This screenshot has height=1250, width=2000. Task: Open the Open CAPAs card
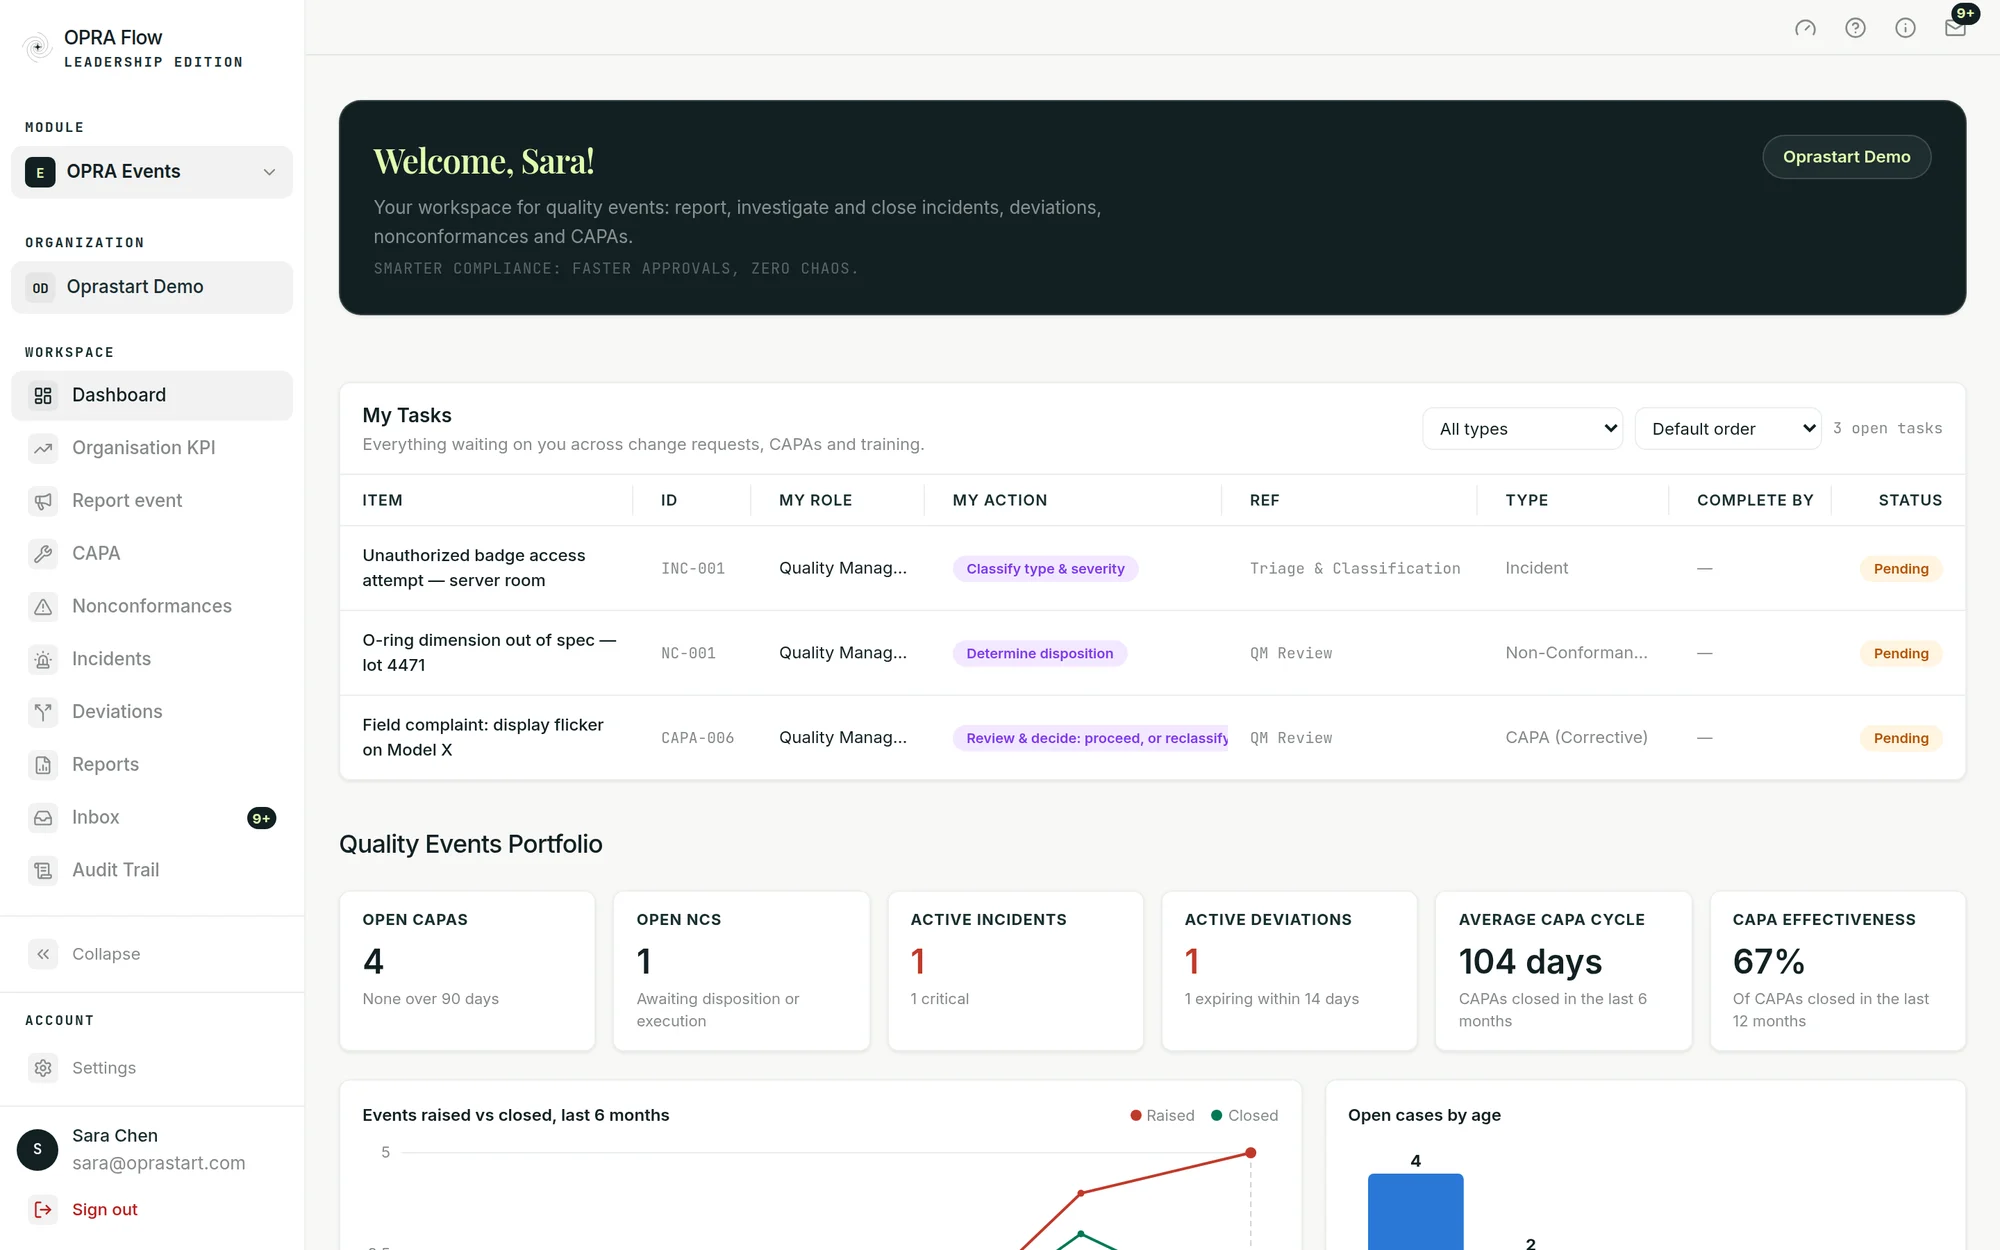tap(467, 971)
